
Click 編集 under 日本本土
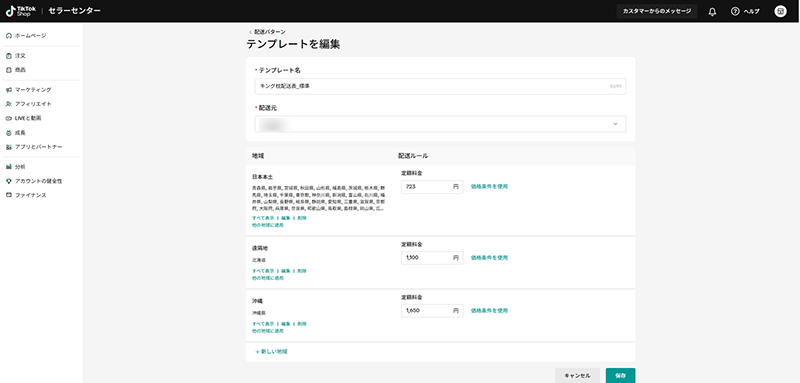(x=286, y=218)
